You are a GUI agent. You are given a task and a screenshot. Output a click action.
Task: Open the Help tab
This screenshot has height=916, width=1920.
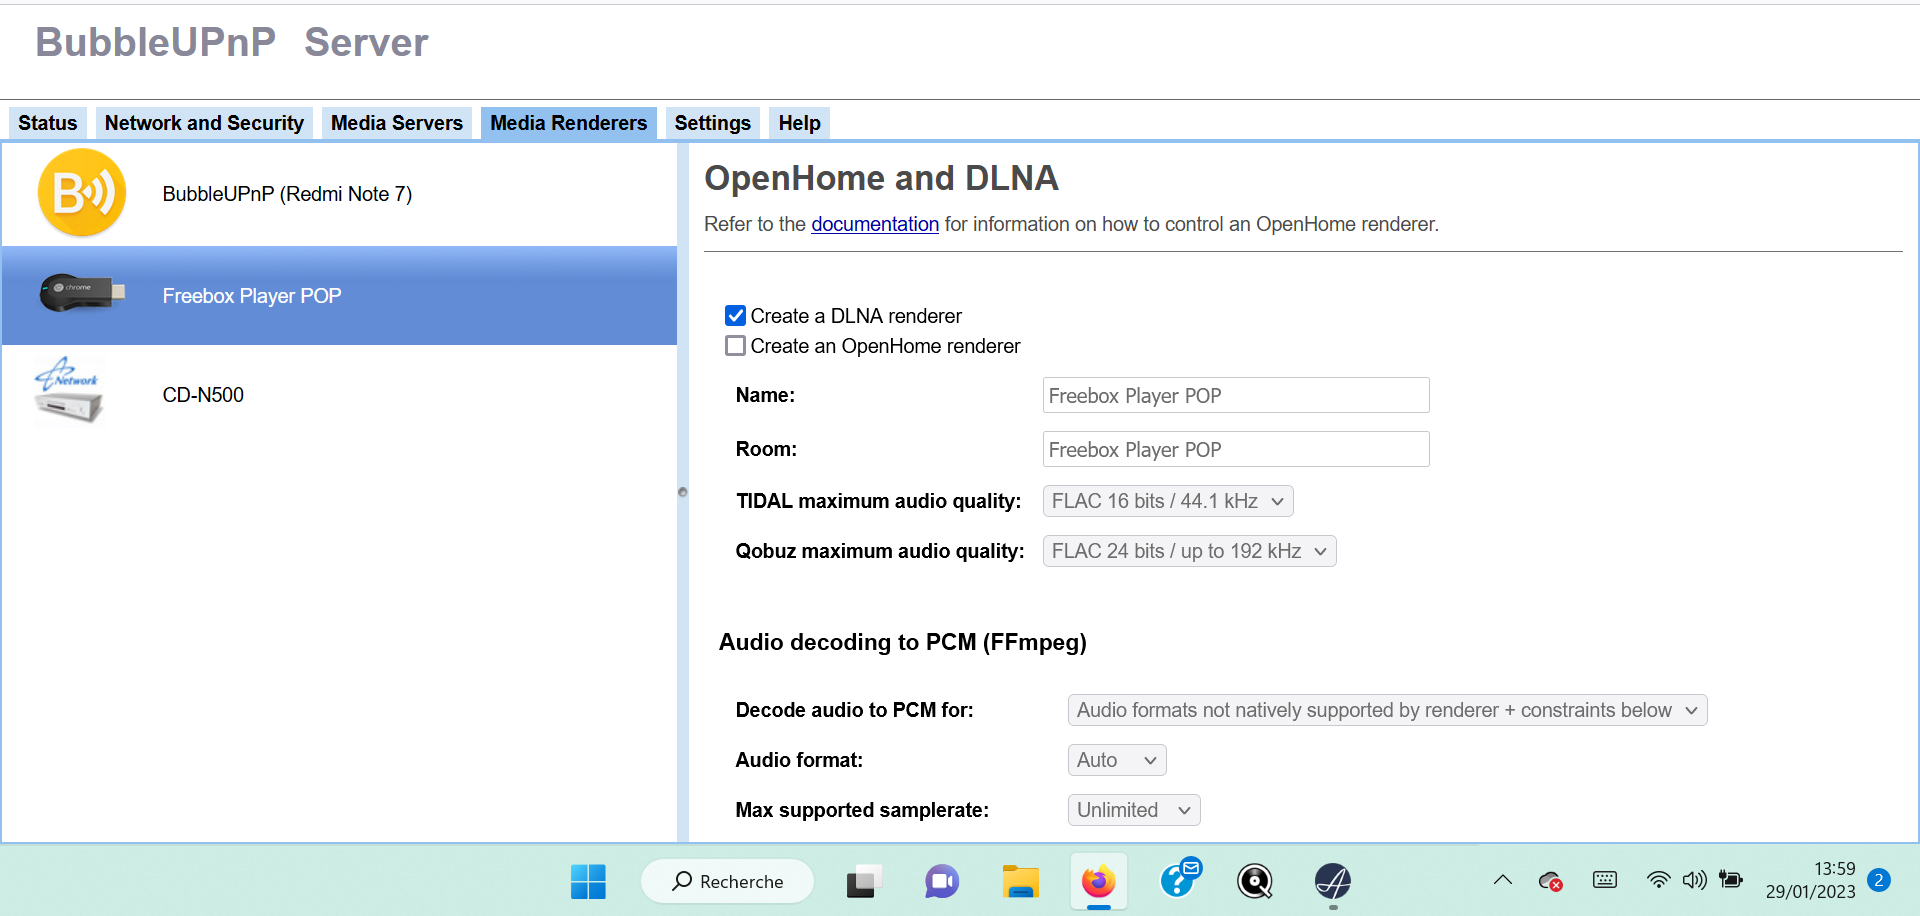point(800,123)
